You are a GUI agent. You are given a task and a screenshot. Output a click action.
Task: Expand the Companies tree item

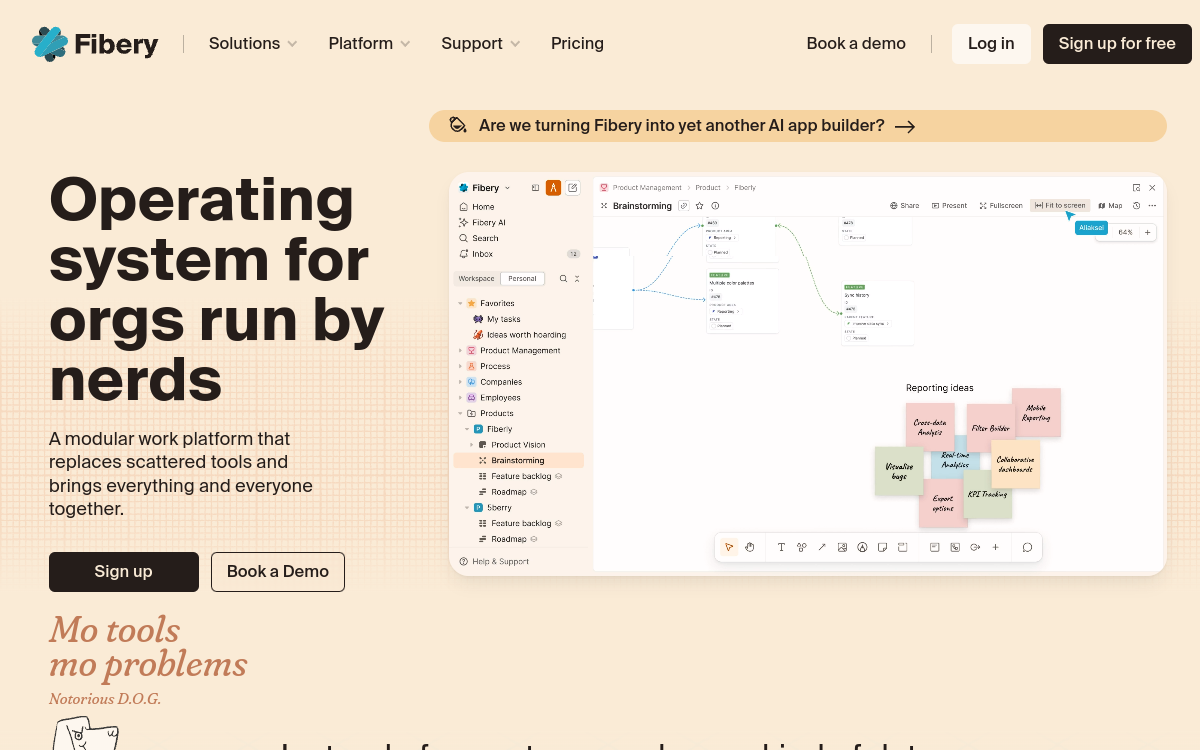pyautogui.click(x=461, y=382)
